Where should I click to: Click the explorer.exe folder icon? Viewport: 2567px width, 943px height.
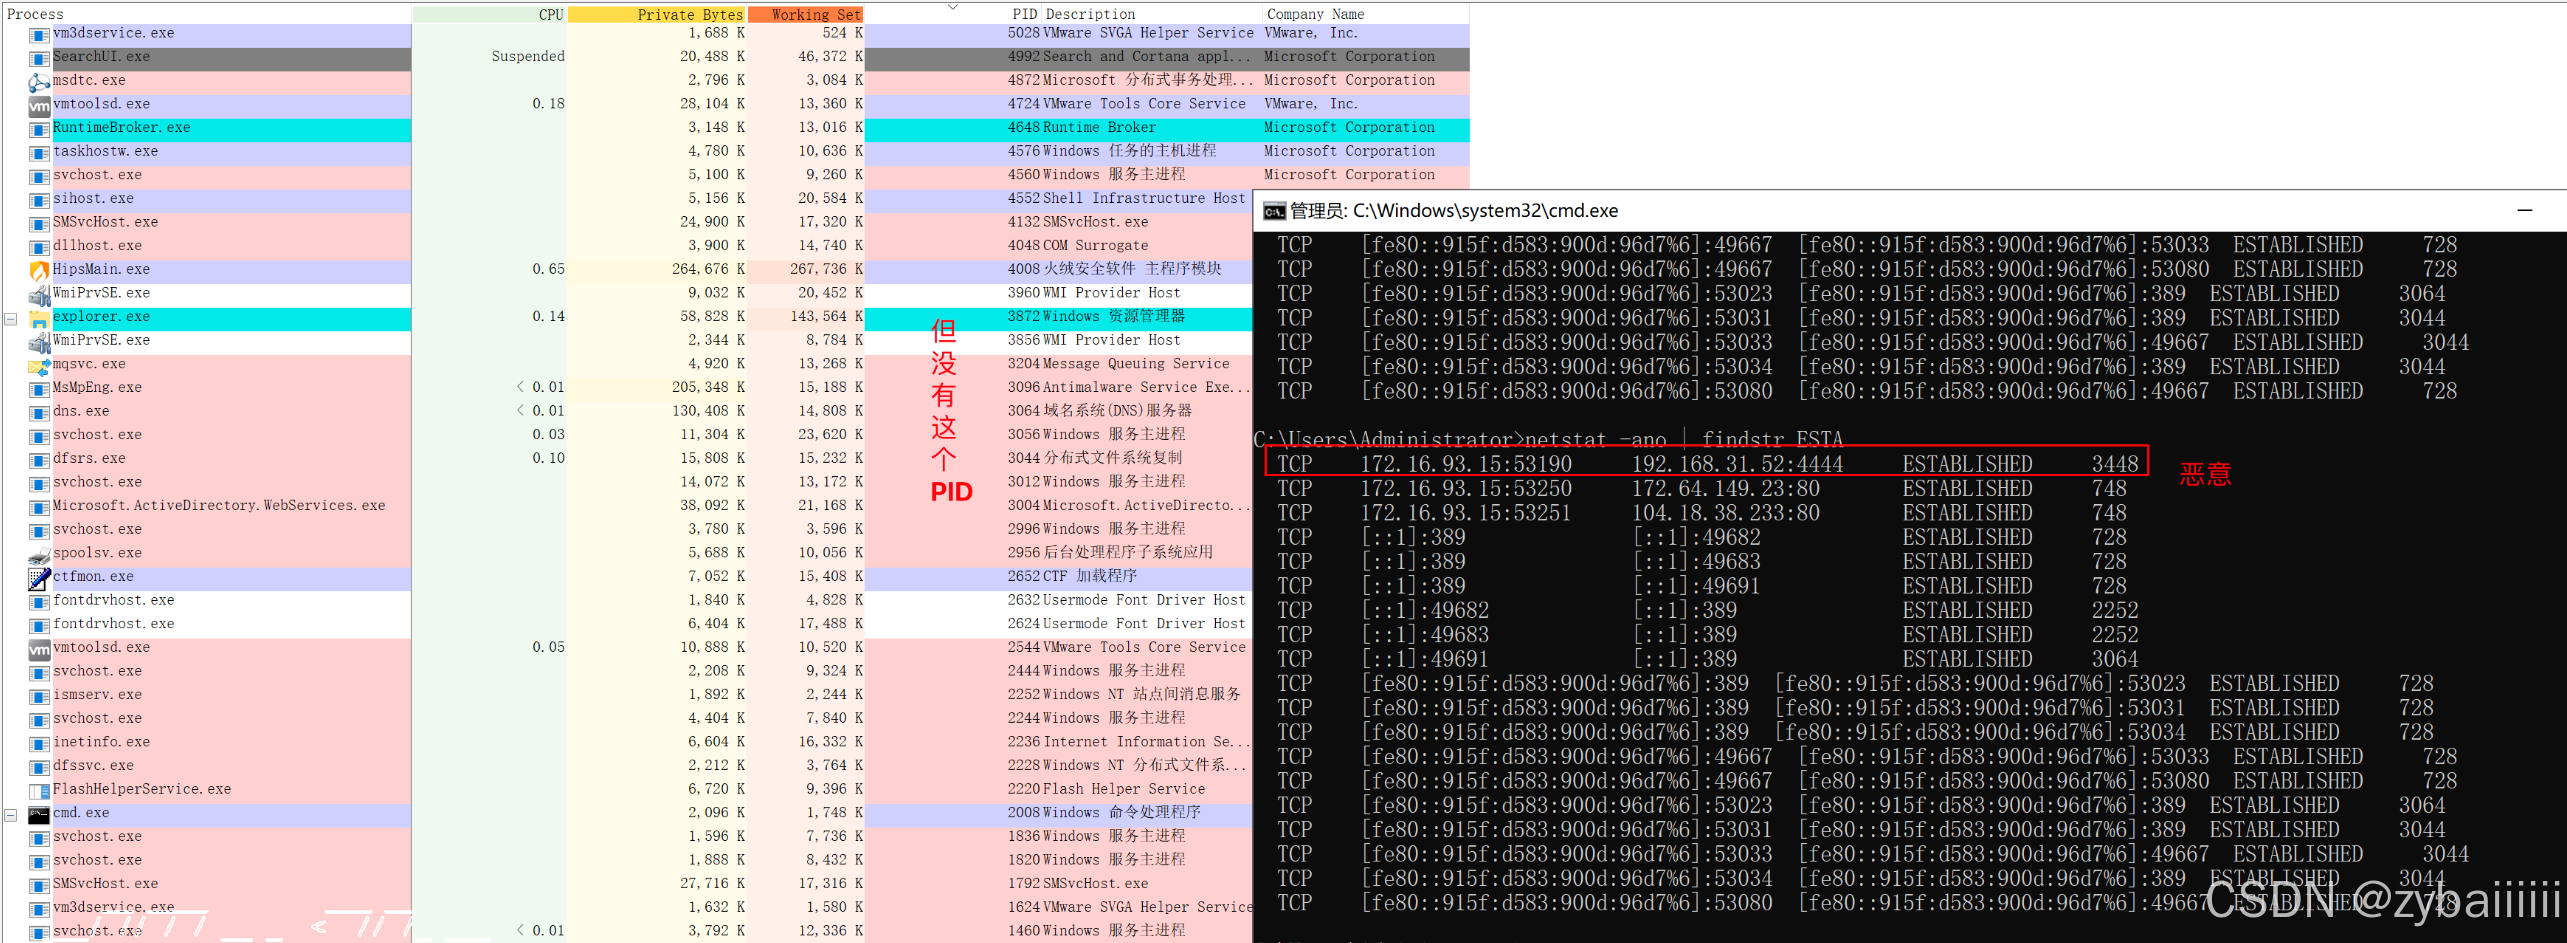tap(39, 318)
